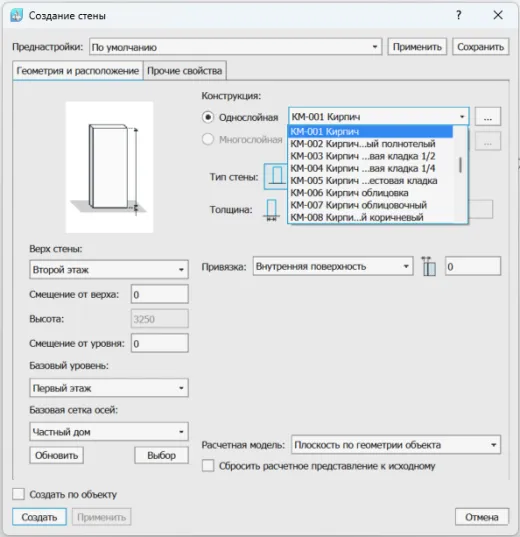Click the Сохранить presets button
The height and width of the screenshot is (537, 520).
tap(481, 47)
